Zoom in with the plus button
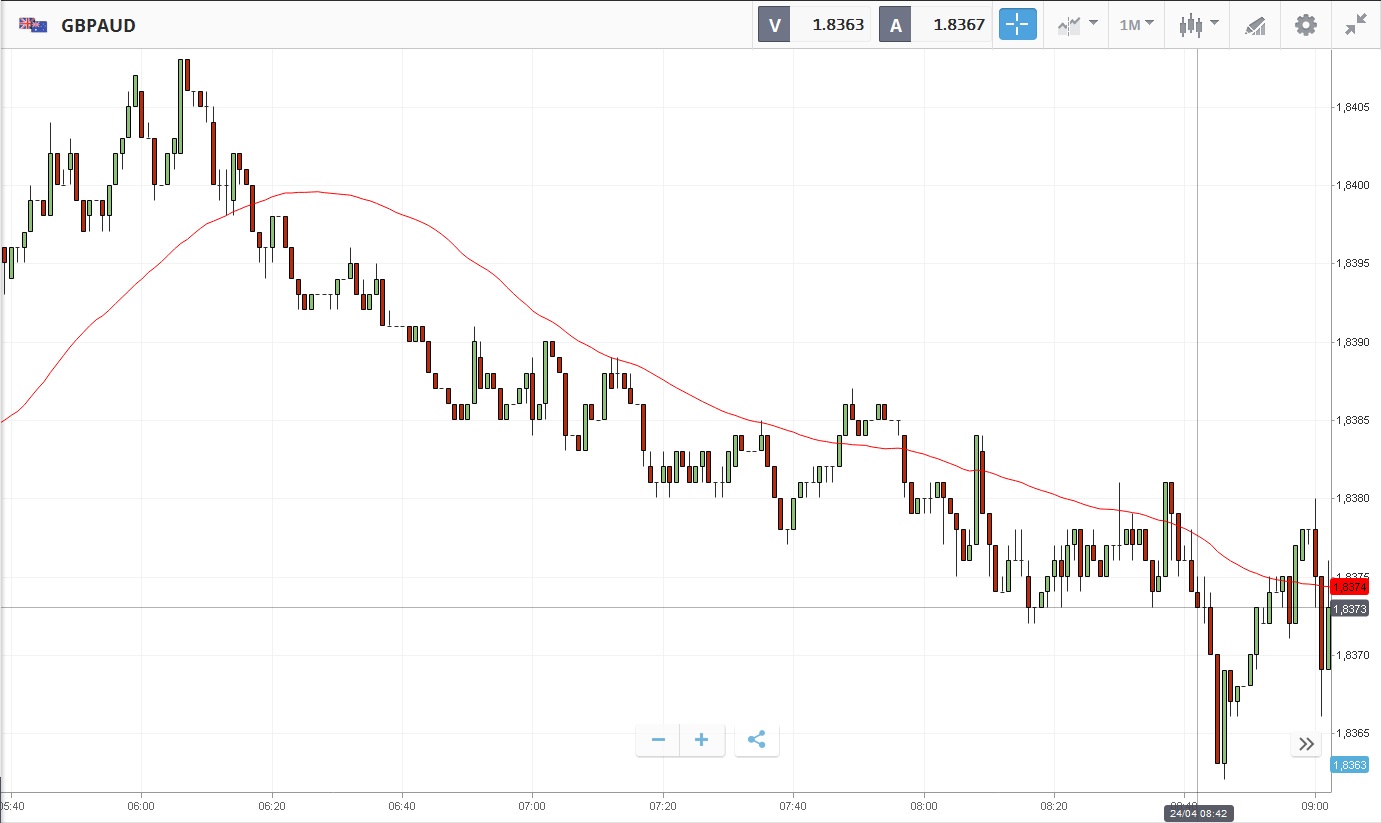1381x823 pixels. (x=702, y=740)
